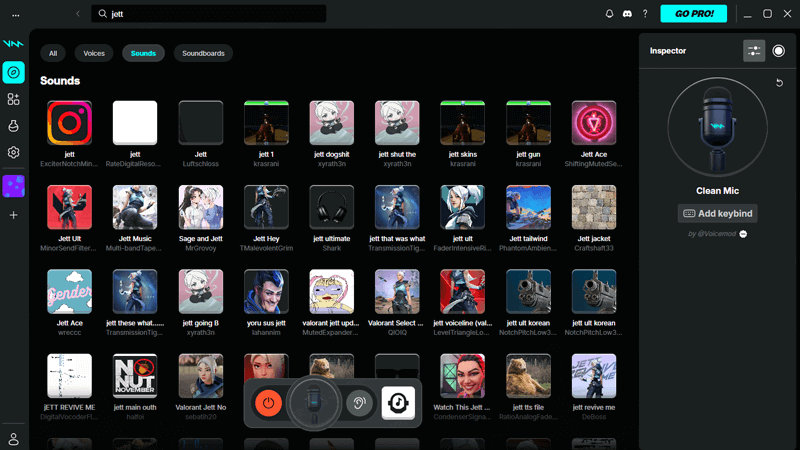
Task: Play the jett voiceline sound
Action: (x=463, y=291)
